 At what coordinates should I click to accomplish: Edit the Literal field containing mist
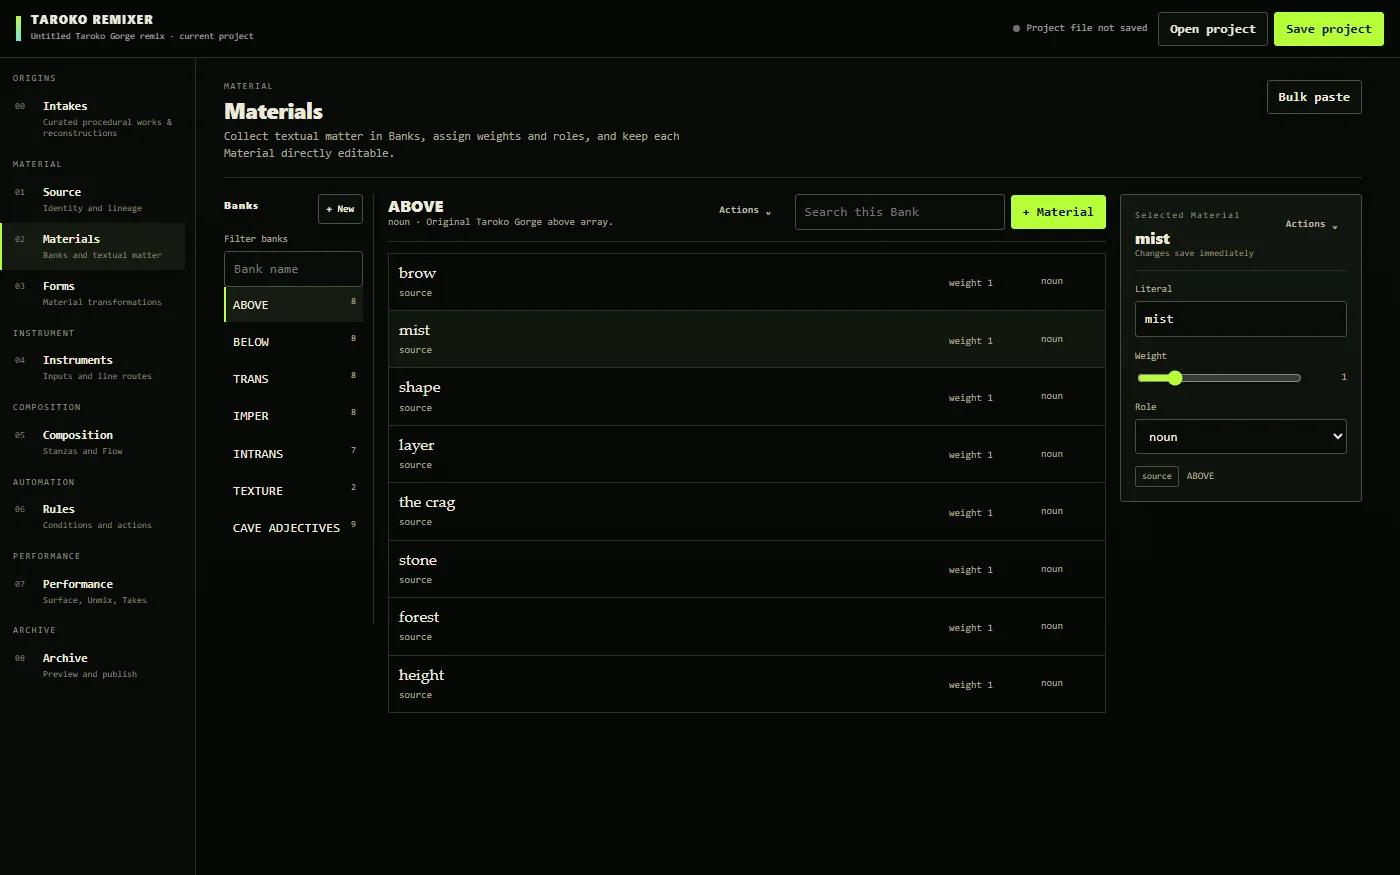click(1240, 319)
